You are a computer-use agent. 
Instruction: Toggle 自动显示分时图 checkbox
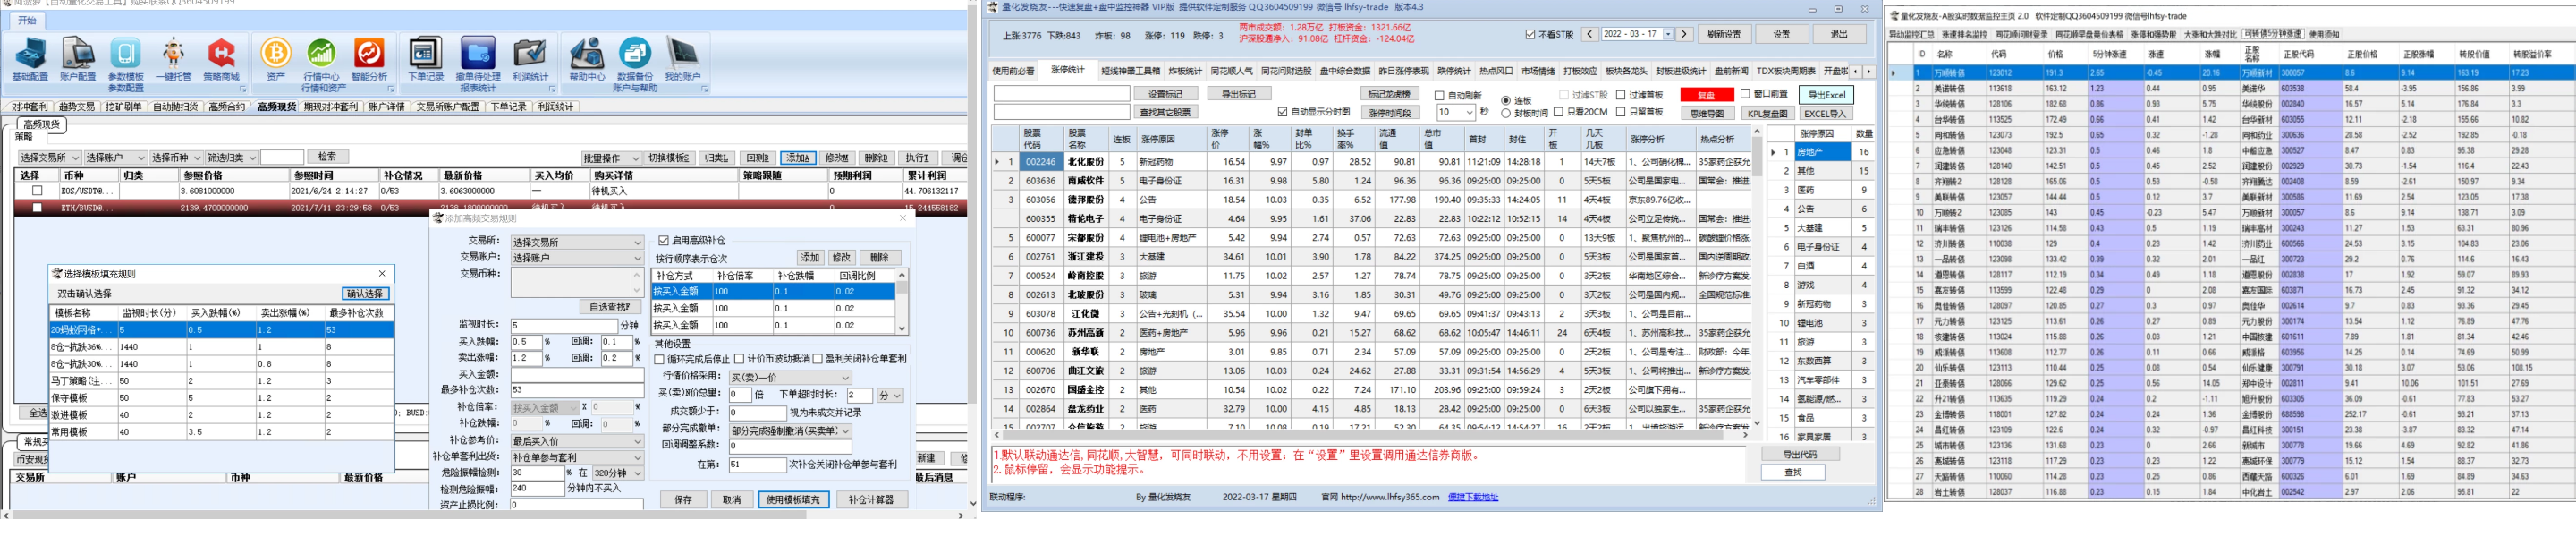click(x=1283, y=112)
